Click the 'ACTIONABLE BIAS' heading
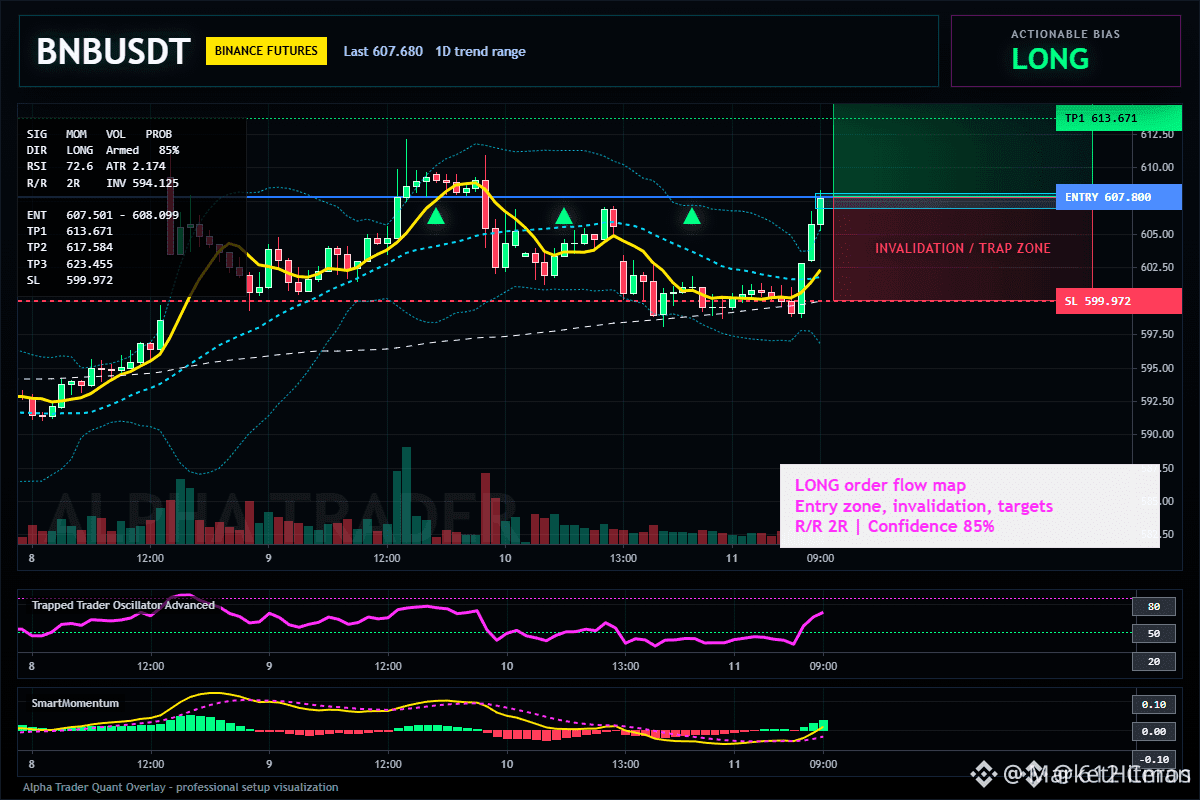Screen dimensions: 1200x800 coord(1065,34)
